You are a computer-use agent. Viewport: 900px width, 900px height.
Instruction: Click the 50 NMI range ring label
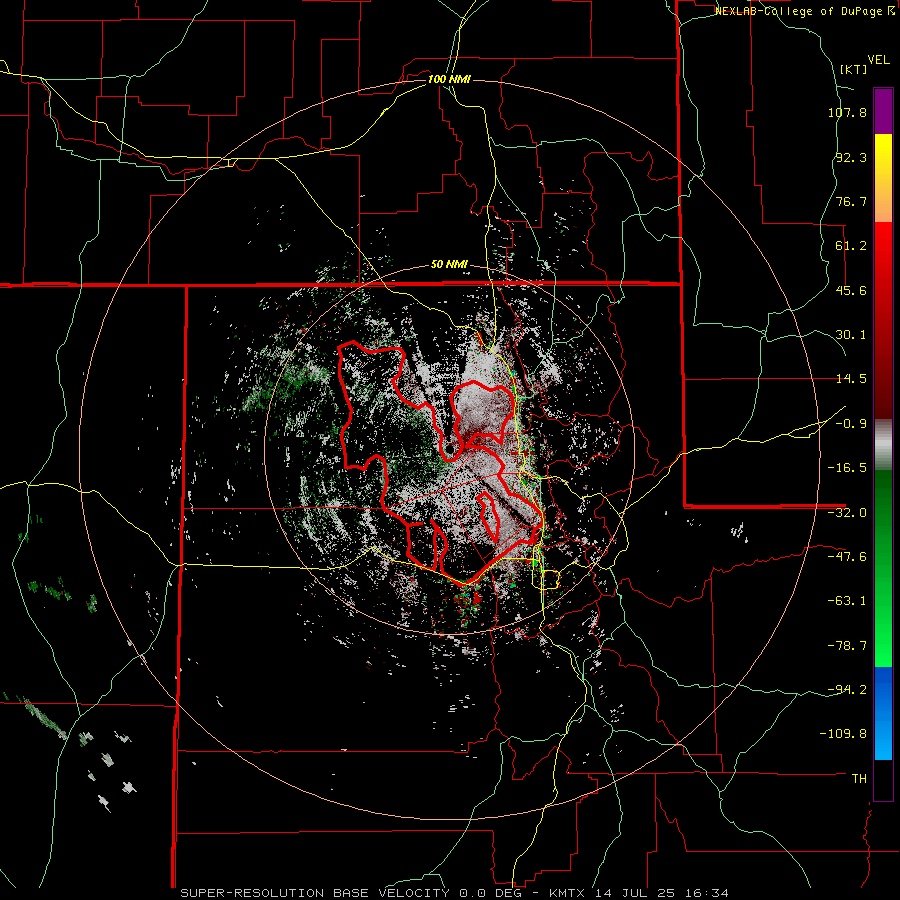point(449,264)
